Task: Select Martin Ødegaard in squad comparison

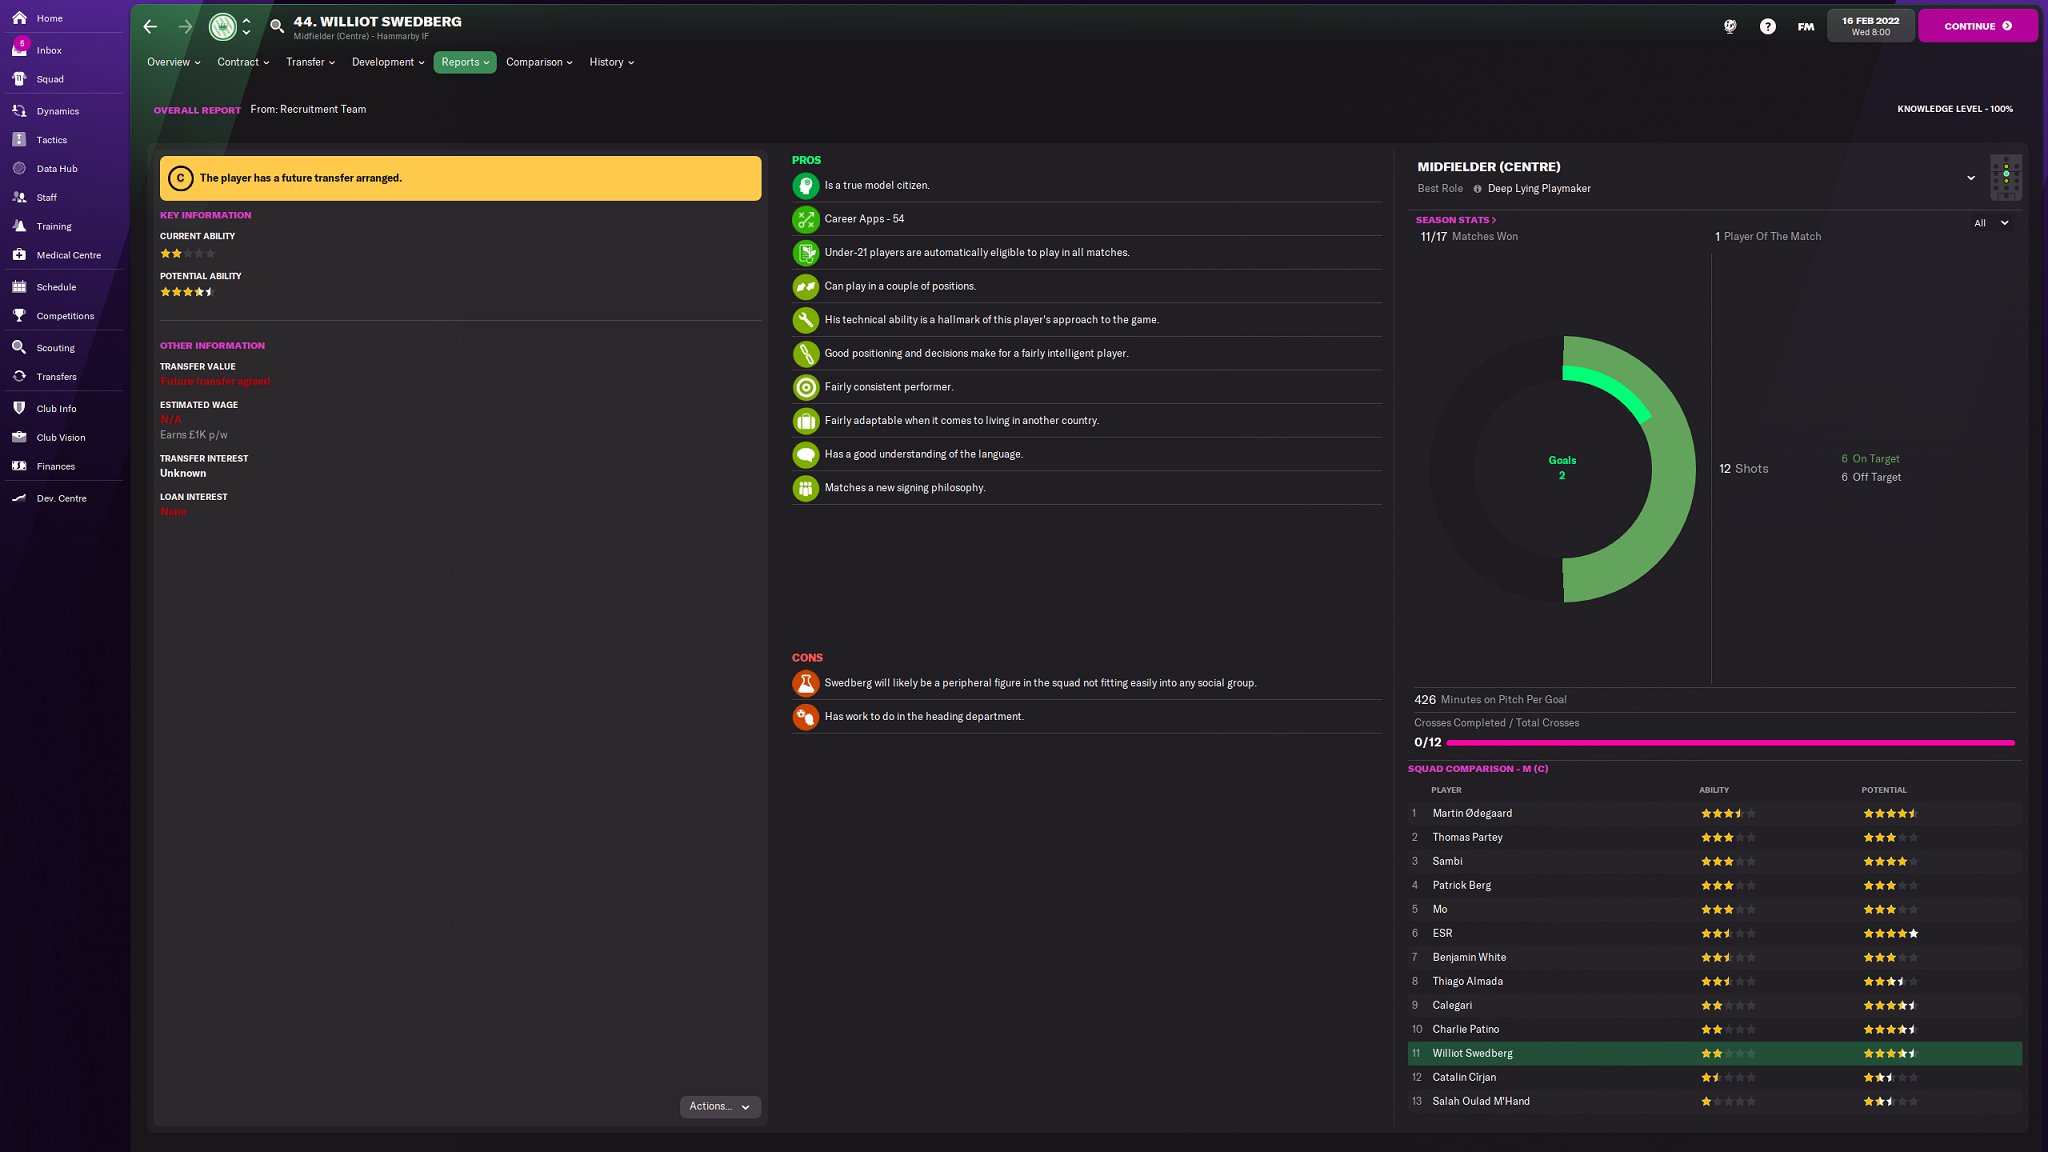Action: (x=1471, y=813)
